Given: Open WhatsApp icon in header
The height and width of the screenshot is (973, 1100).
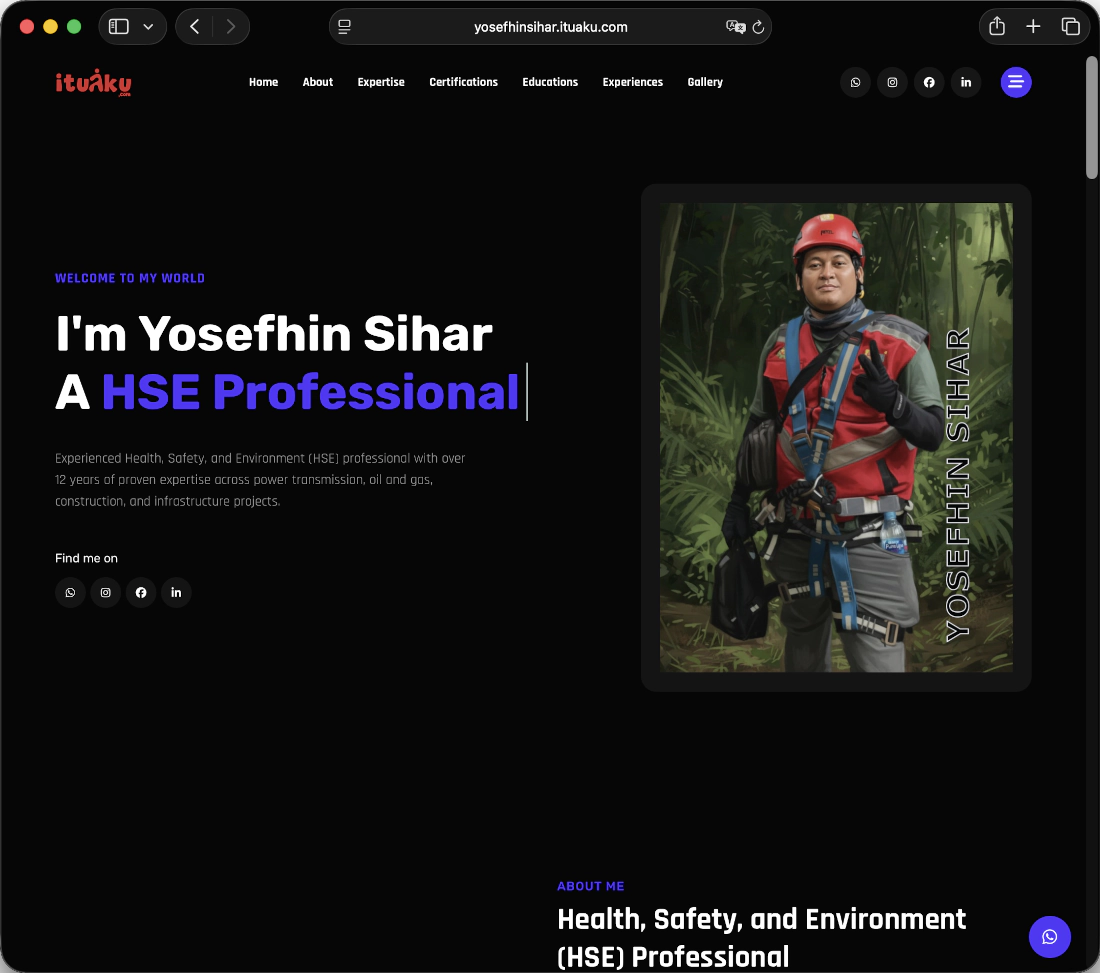Looking at the screenshot, I should 855,83.
